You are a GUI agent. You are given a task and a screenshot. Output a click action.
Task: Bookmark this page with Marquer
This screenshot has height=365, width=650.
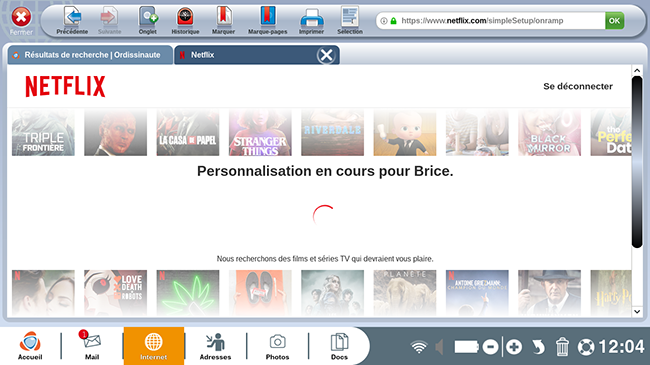pyautogui.click(x=223, y=20)
